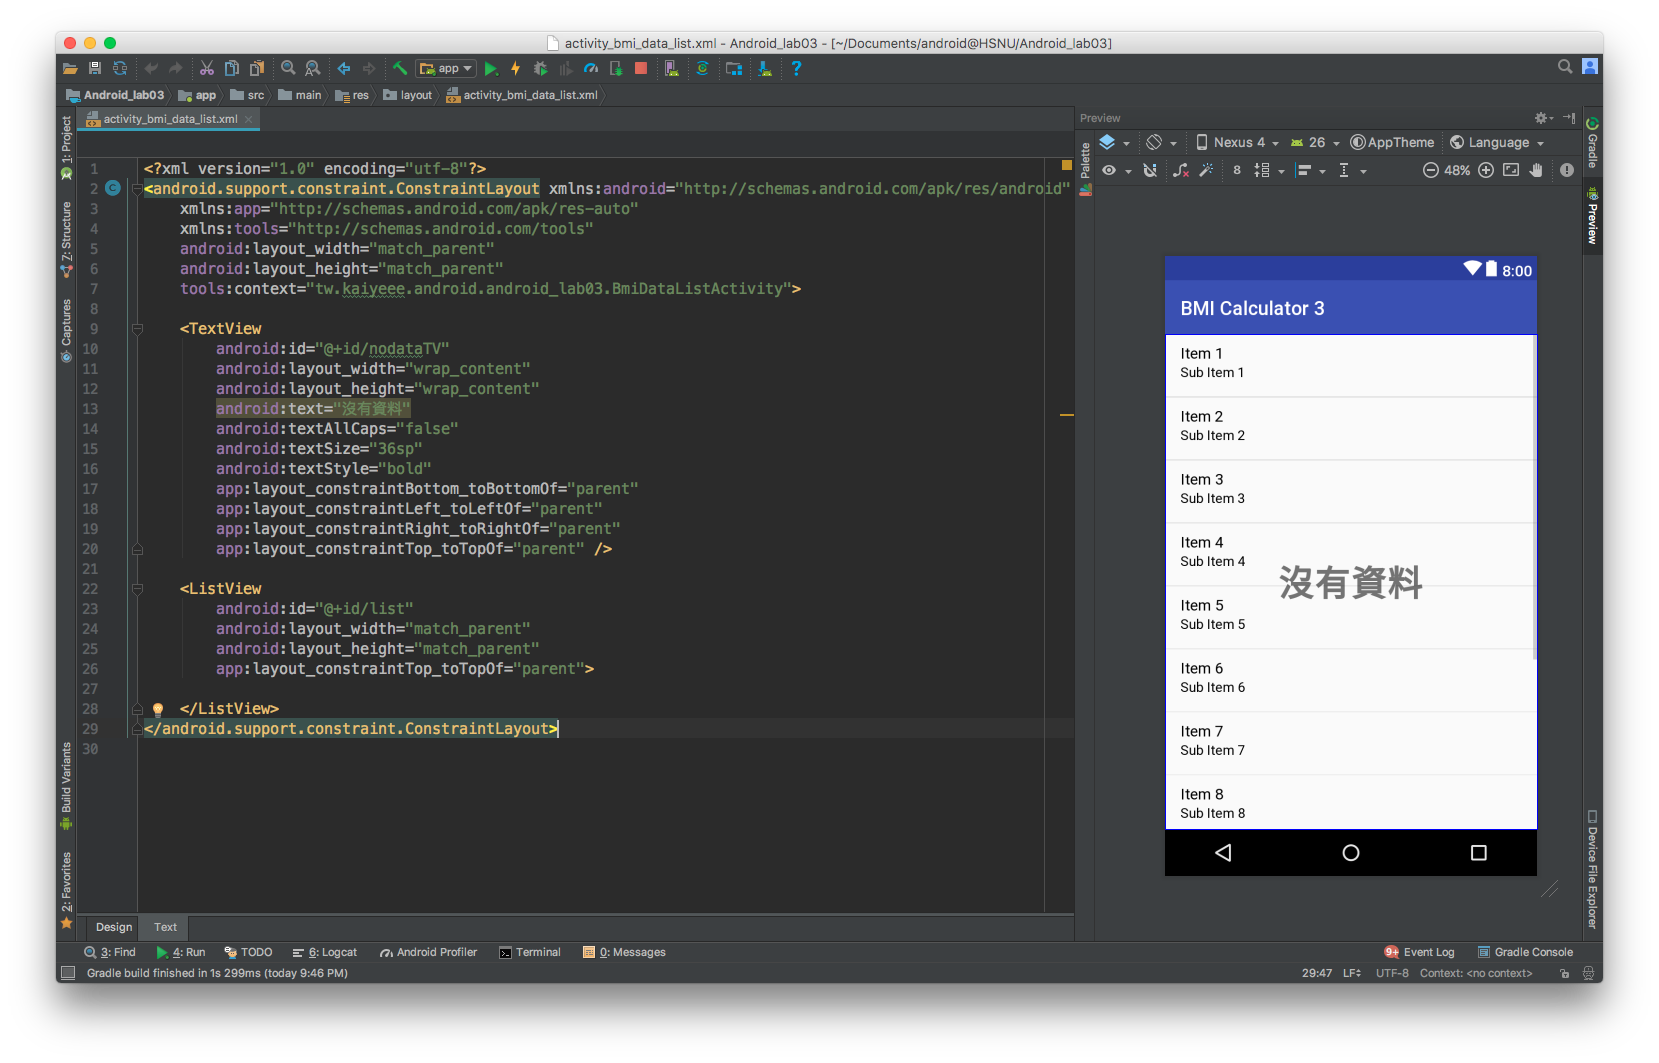Click Android_lab03 in the breadcrumb
Viewport: 1659px width, 1063px height.
pos(115,95)
